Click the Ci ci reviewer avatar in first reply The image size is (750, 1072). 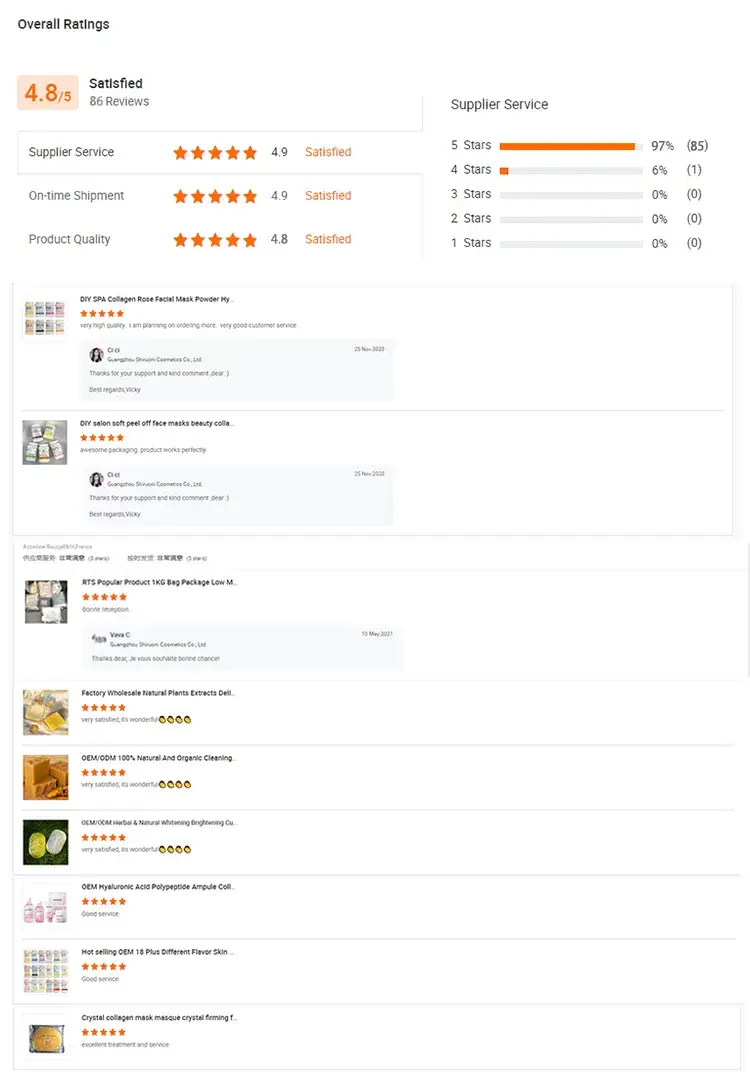96,354
